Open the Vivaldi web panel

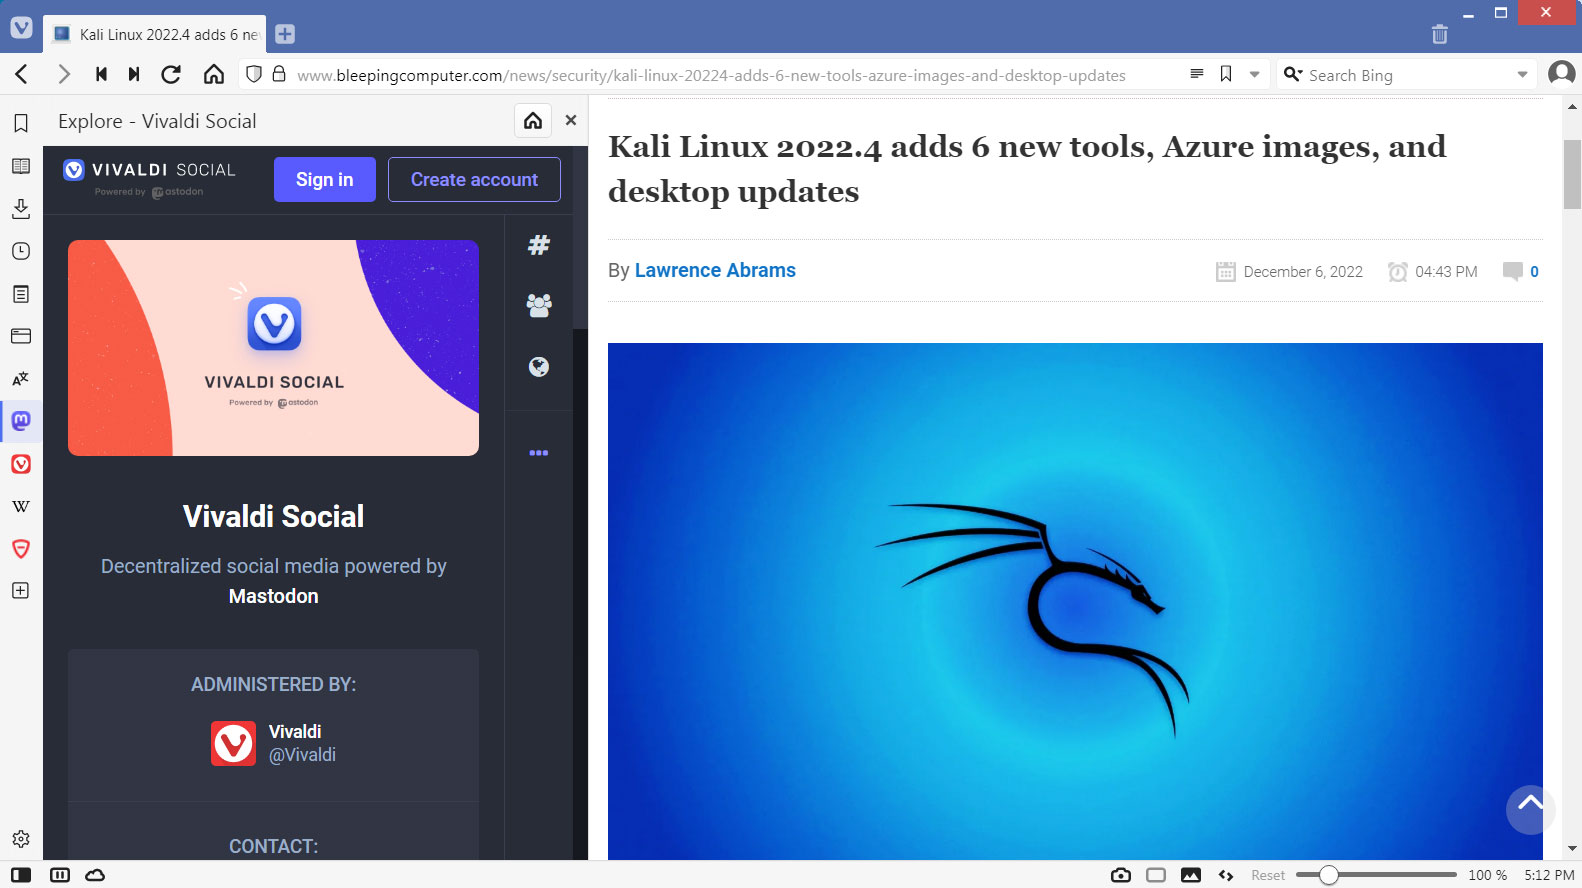point(21,464)
